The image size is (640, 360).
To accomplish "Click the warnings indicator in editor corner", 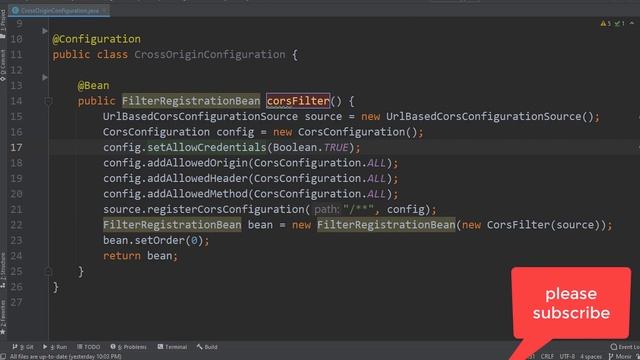I will [x=605, y=24].
